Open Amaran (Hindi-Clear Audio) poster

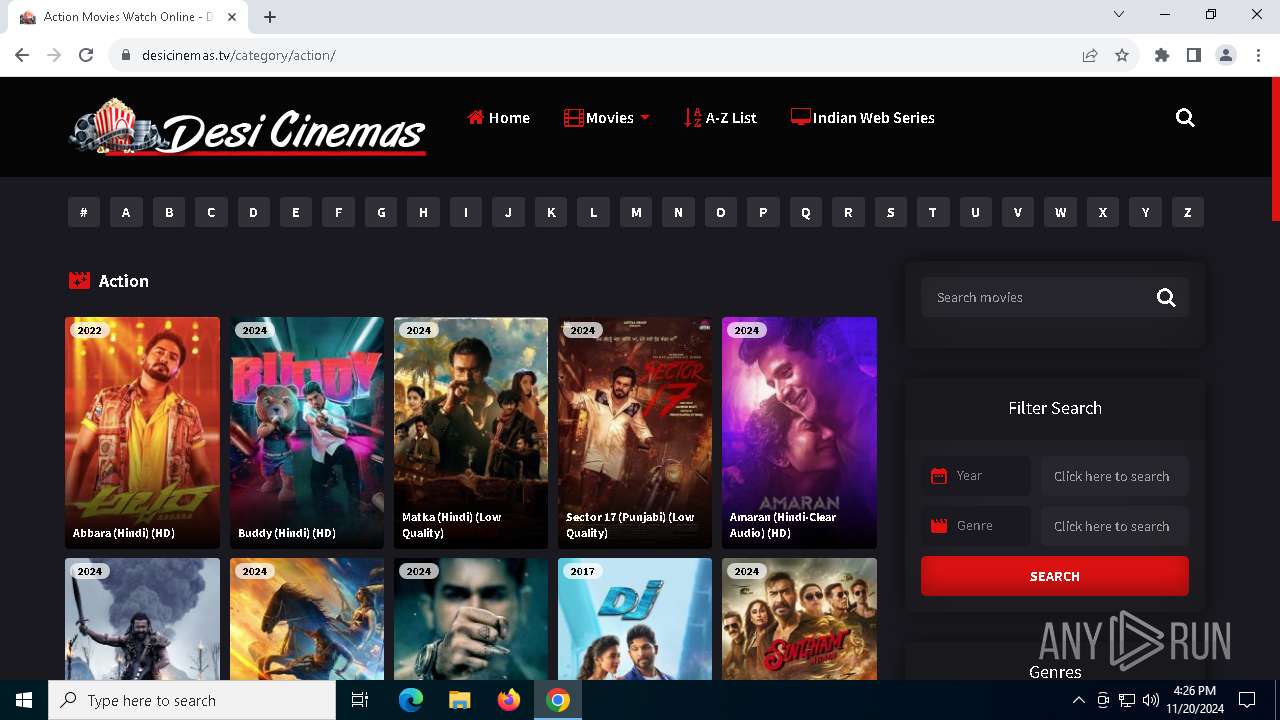point(799,432)
